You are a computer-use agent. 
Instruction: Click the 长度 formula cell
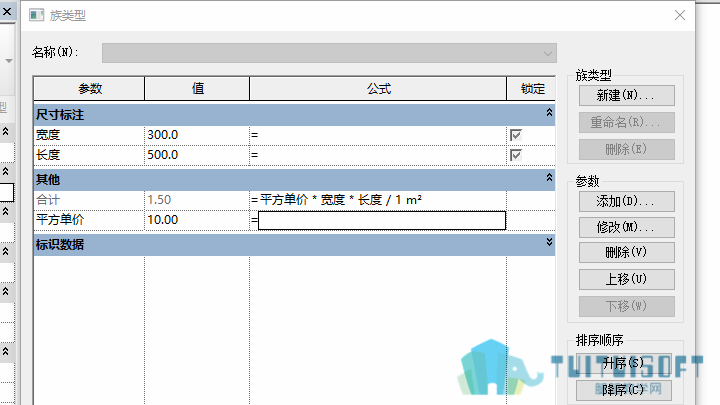pyautogui.click(x=378, y=155)
